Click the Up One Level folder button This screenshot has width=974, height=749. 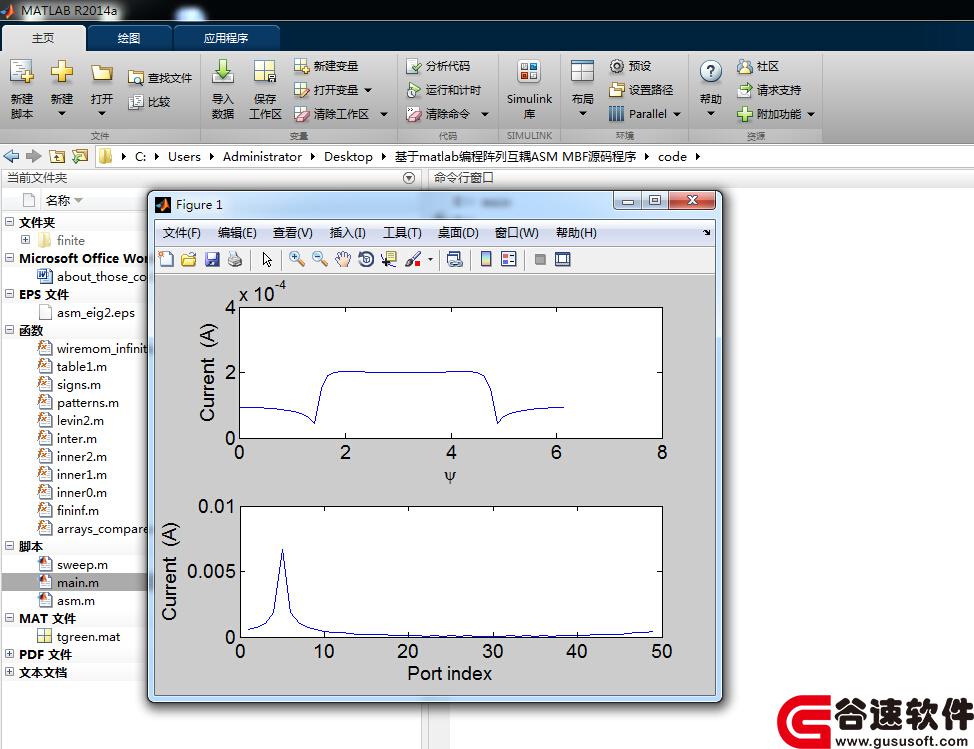(57, 157)
